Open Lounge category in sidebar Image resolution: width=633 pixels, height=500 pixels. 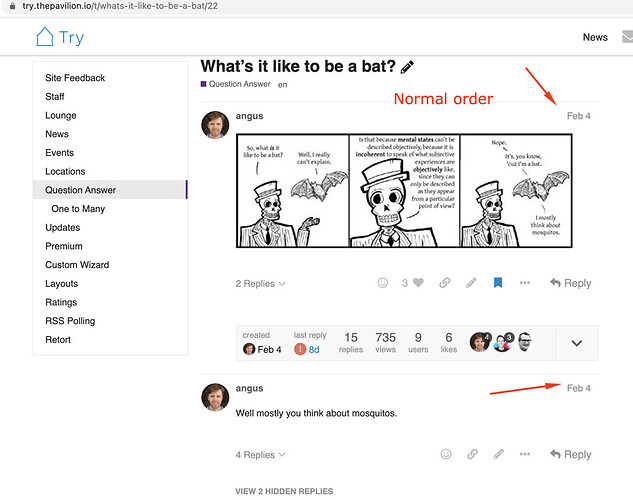(61, 115)
